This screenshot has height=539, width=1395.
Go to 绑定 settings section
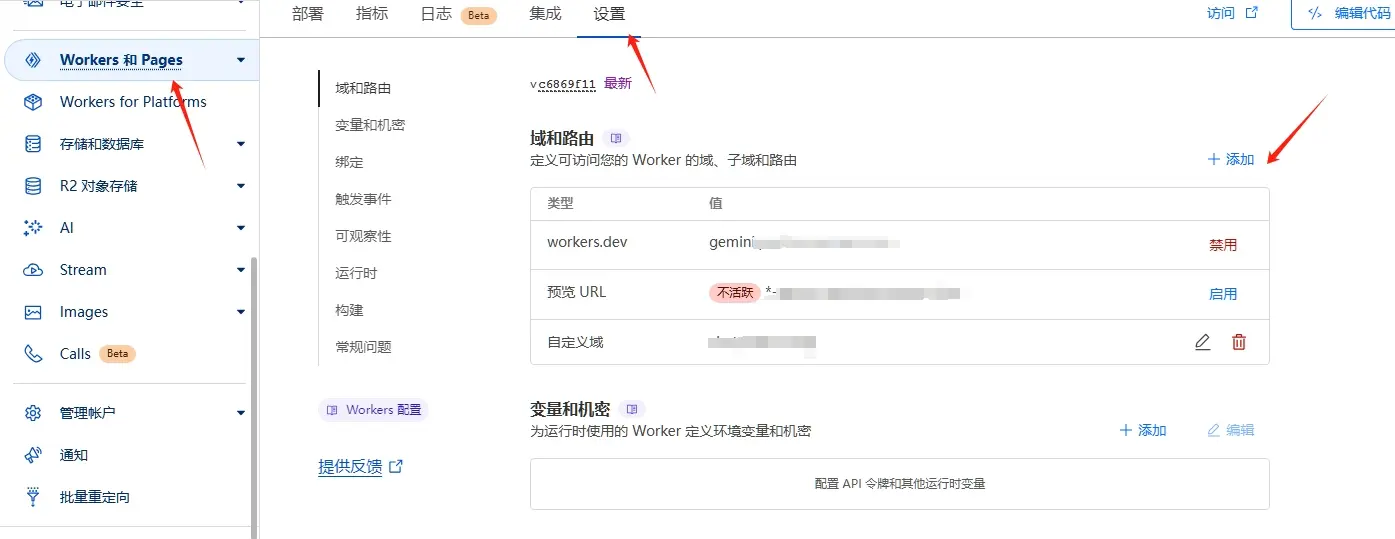(349, 162)
